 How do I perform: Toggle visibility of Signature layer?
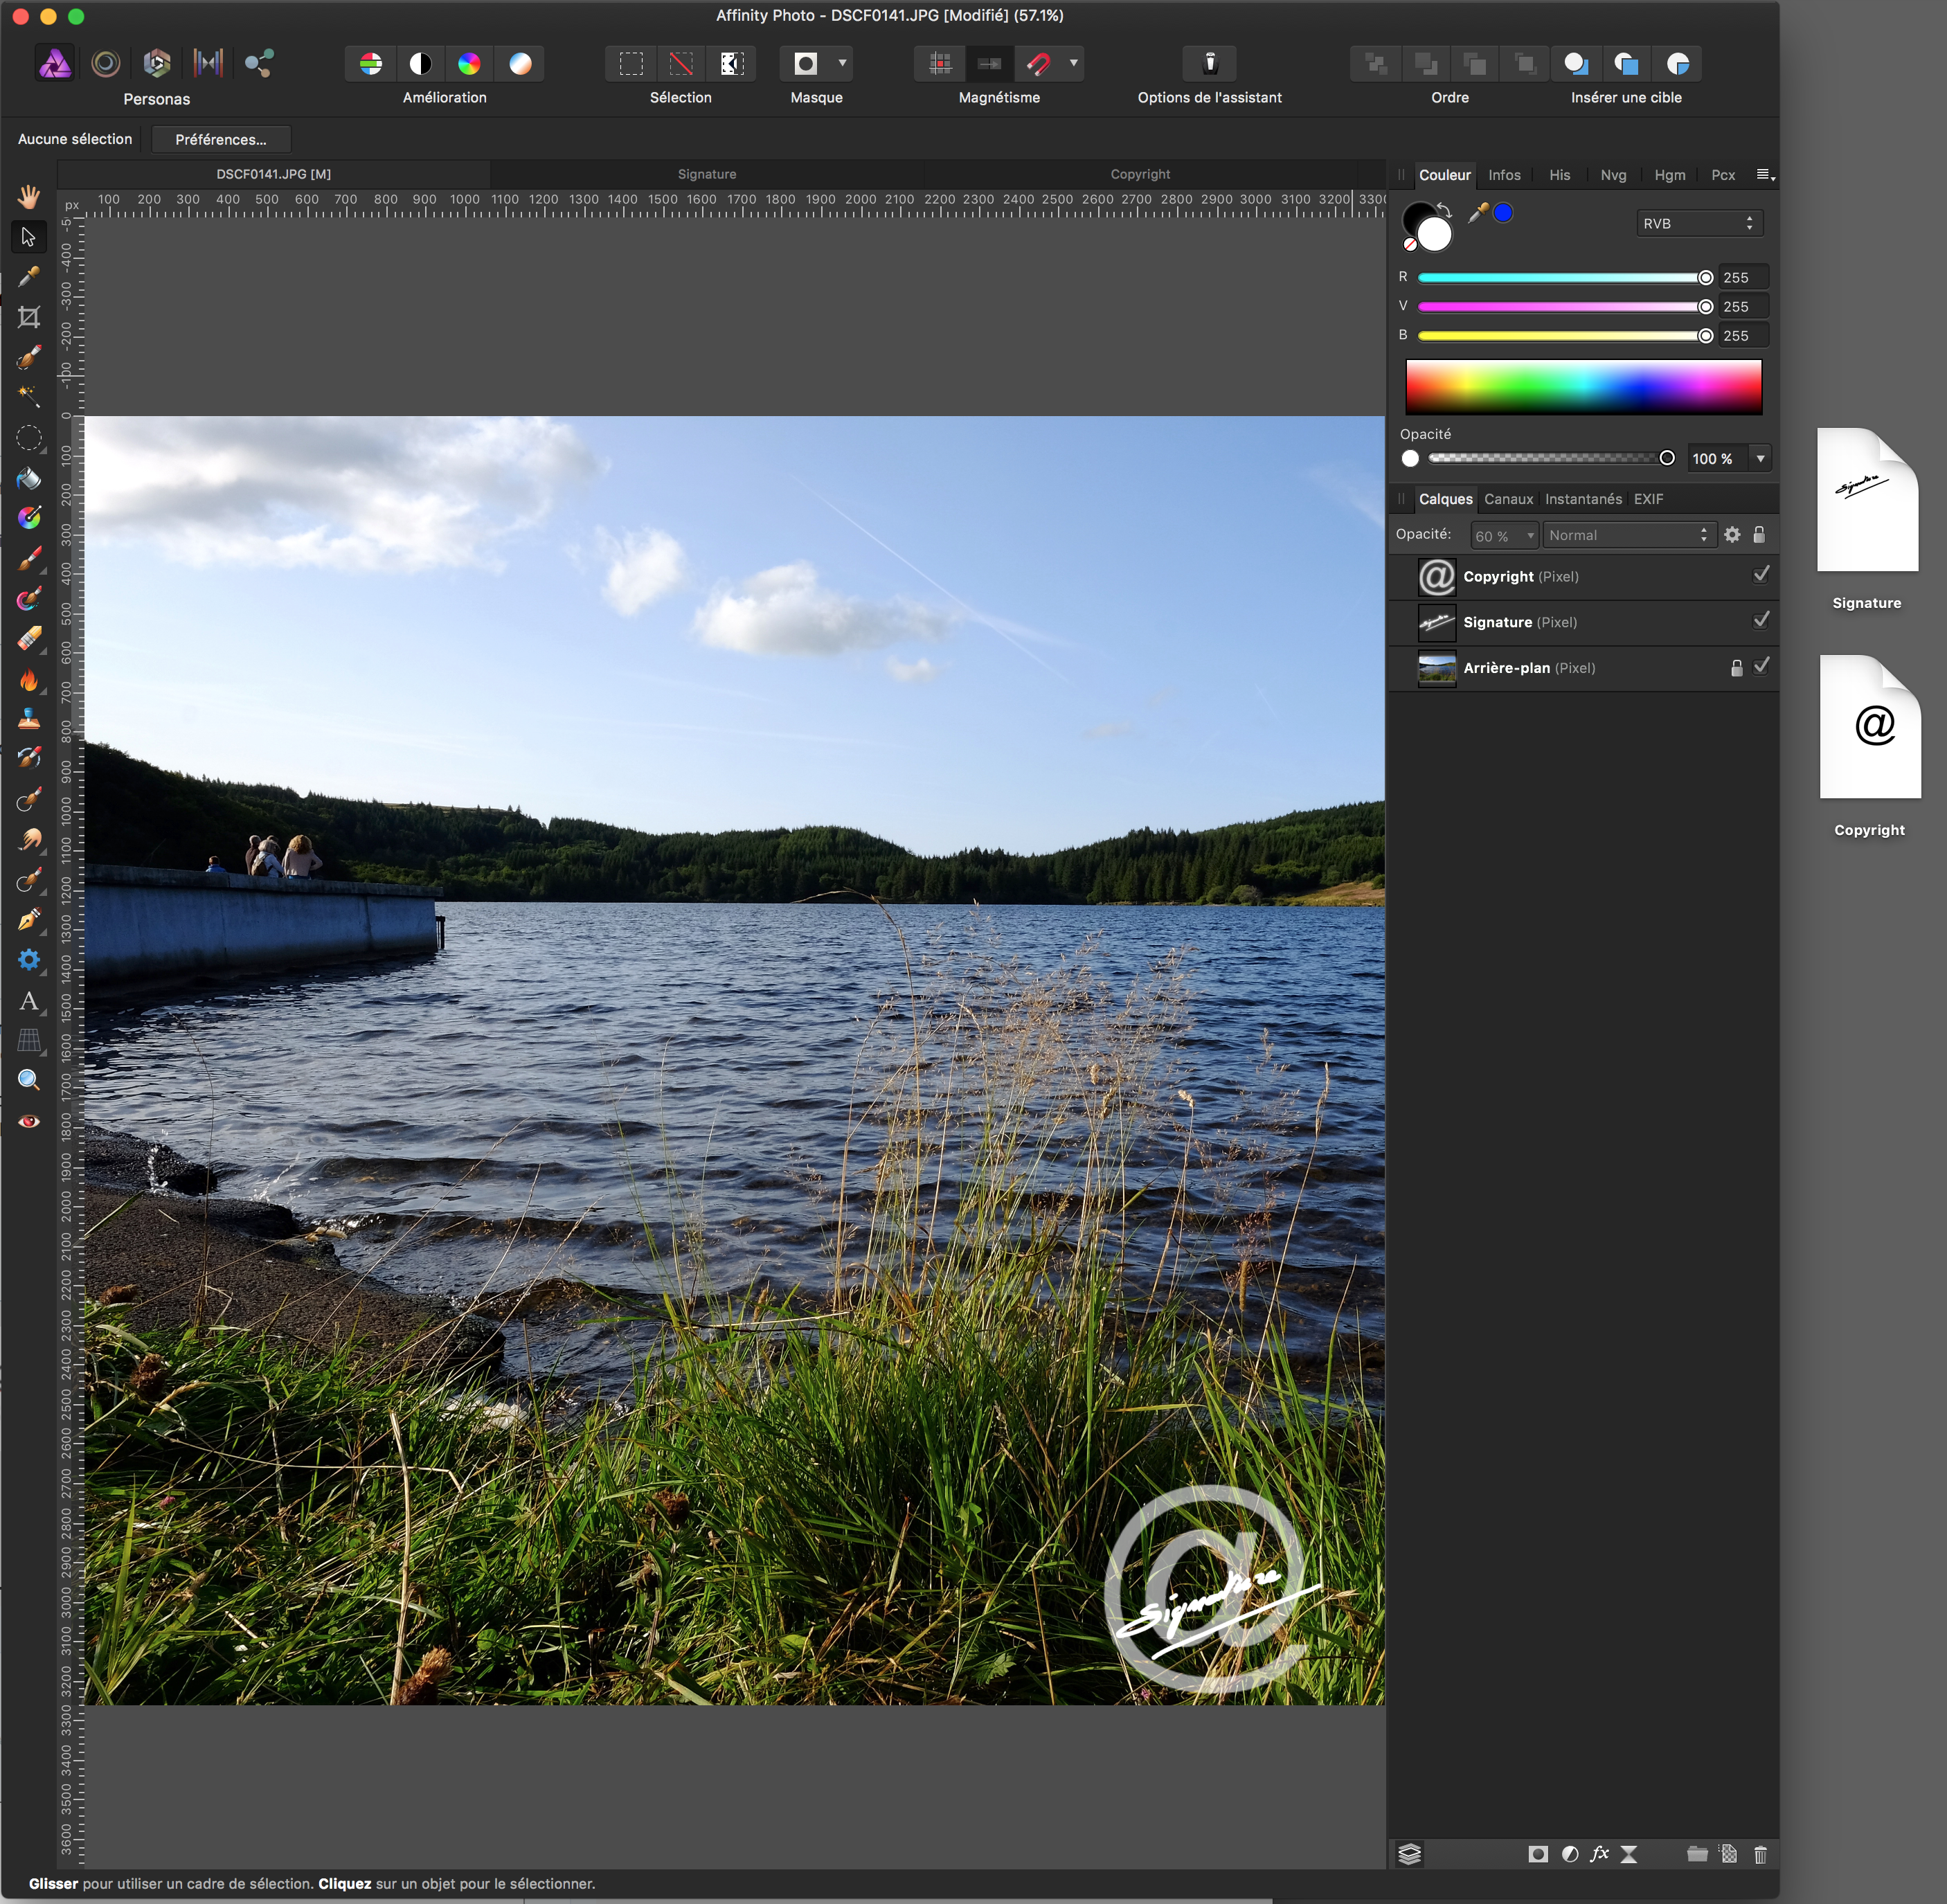tap(1761, 621)
